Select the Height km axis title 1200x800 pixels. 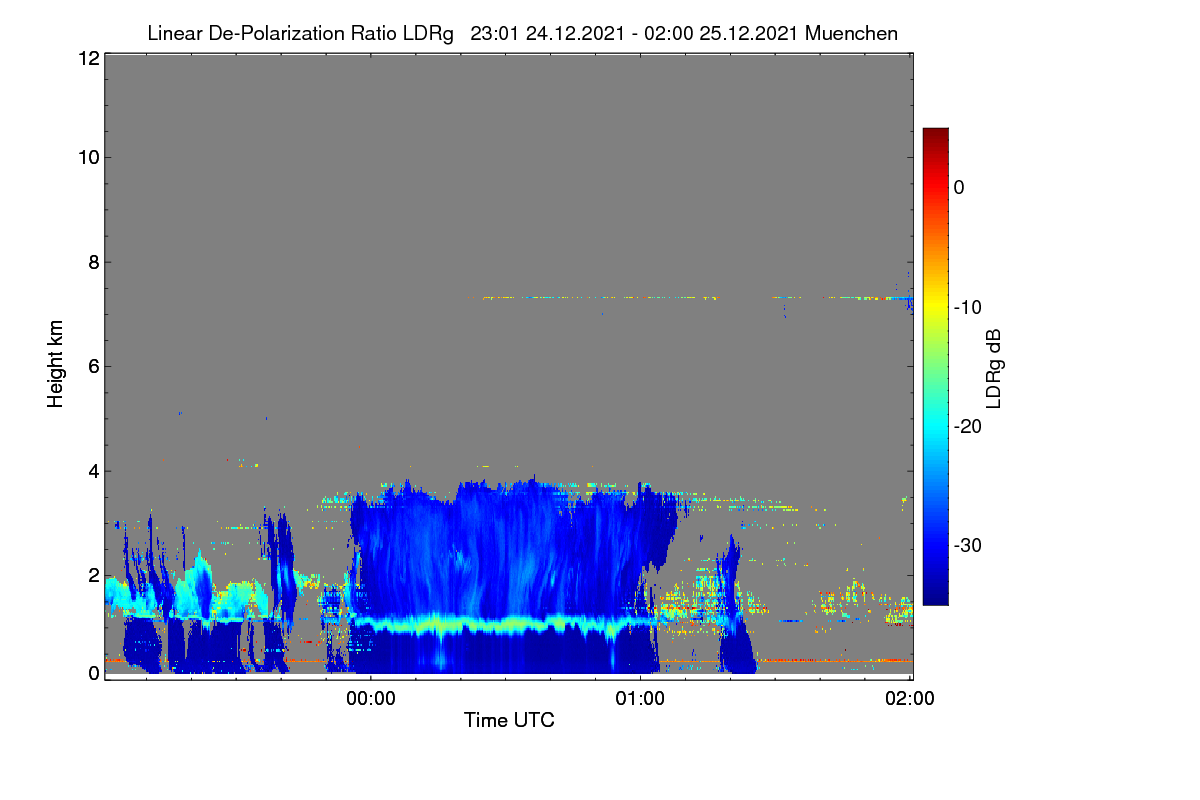[x=56, y=364]
